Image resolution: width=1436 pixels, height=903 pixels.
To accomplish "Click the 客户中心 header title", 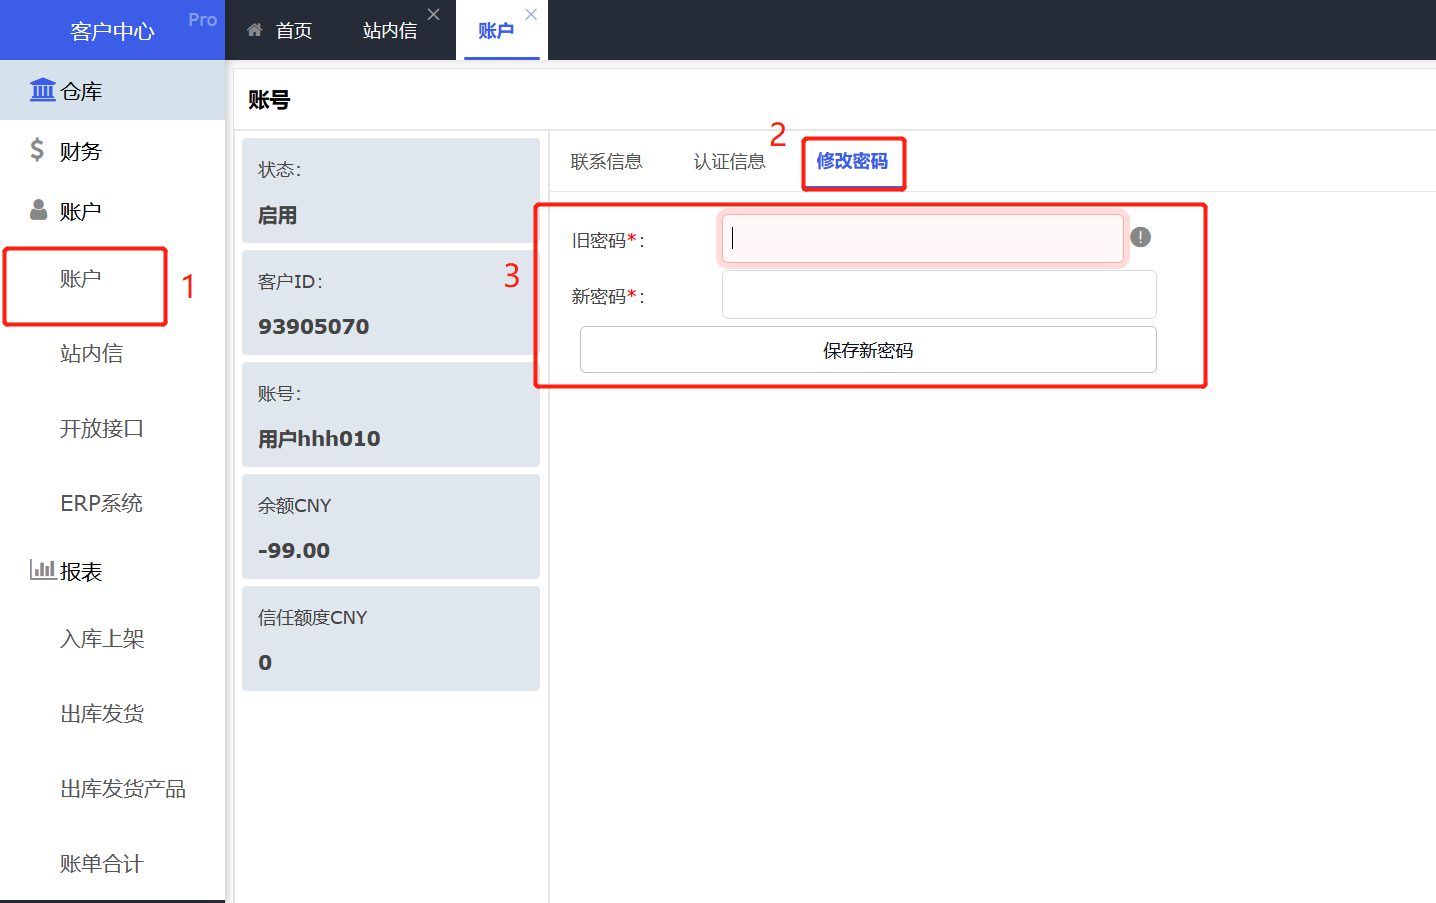I will pos(112,31).
